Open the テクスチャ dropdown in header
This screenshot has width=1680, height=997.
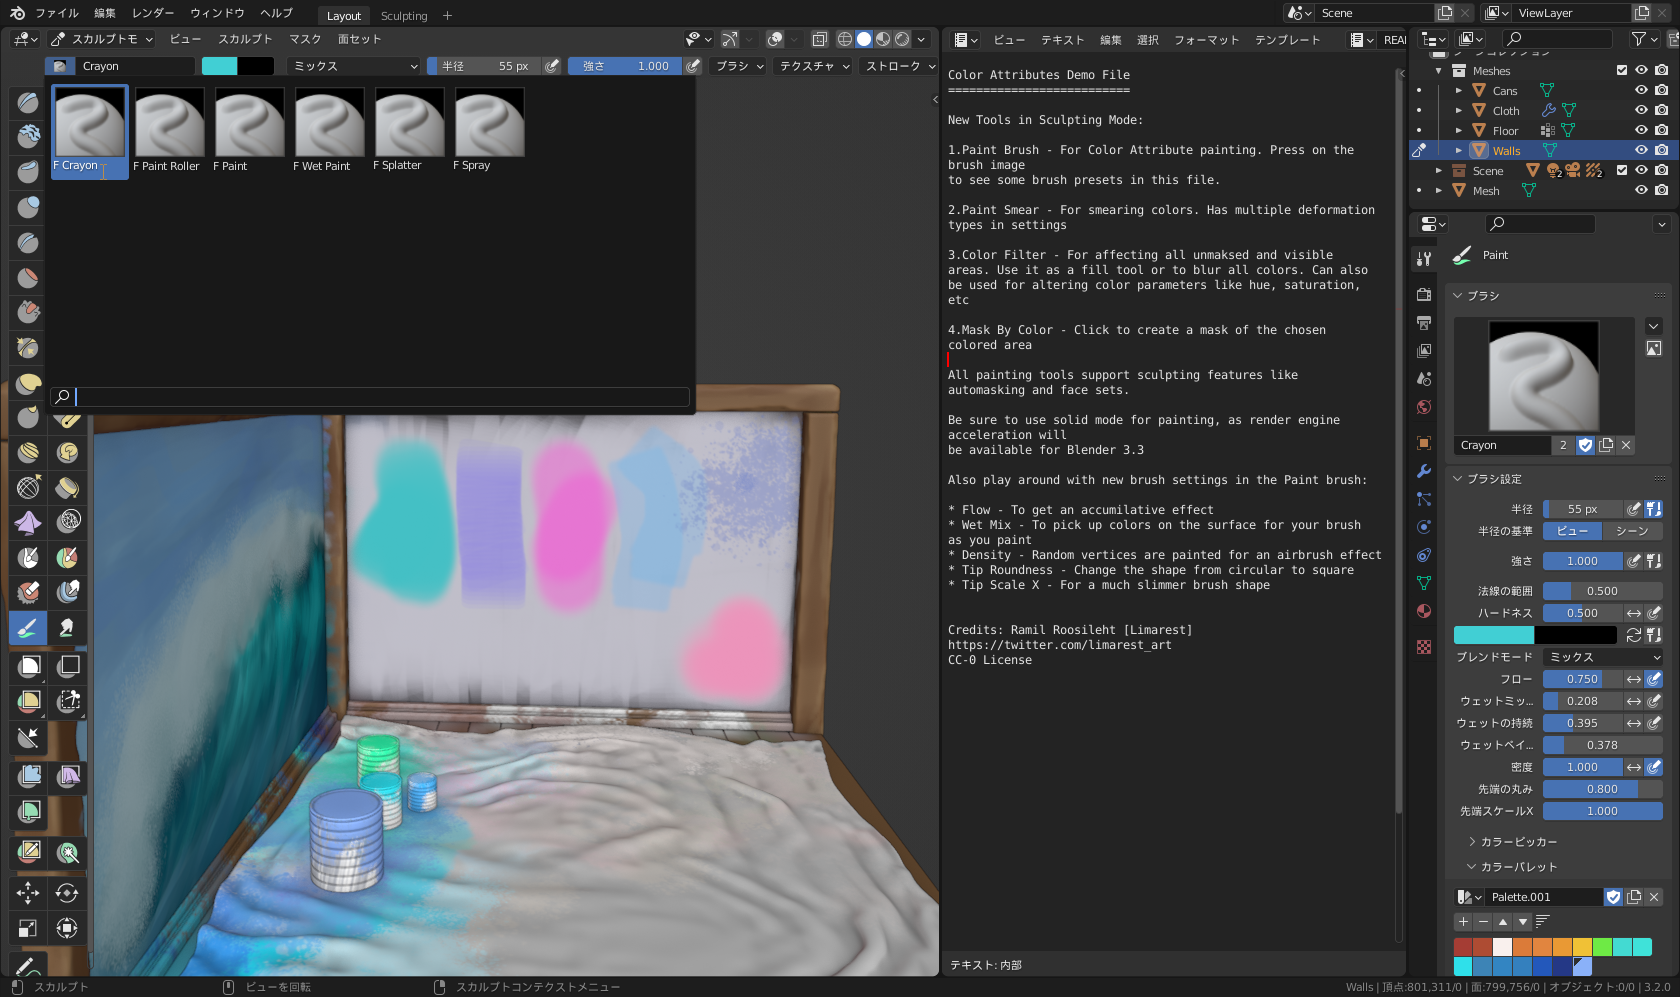[x=814, y=66]
